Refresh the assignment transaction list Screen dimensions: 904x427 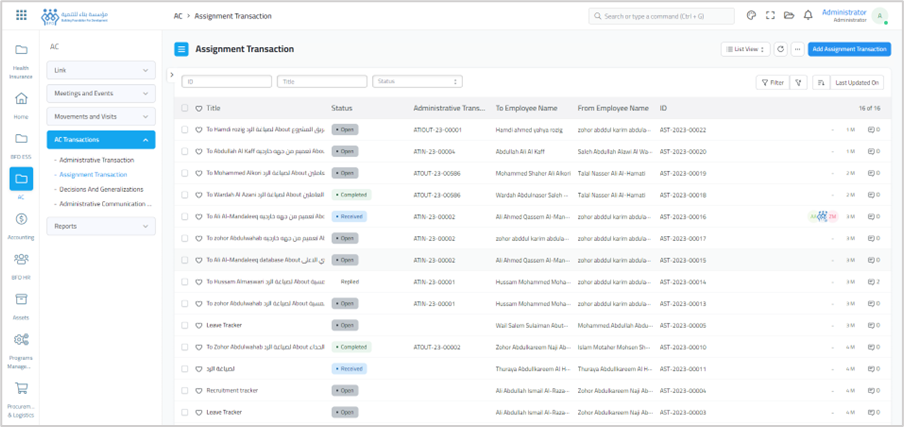coord(780,49)
